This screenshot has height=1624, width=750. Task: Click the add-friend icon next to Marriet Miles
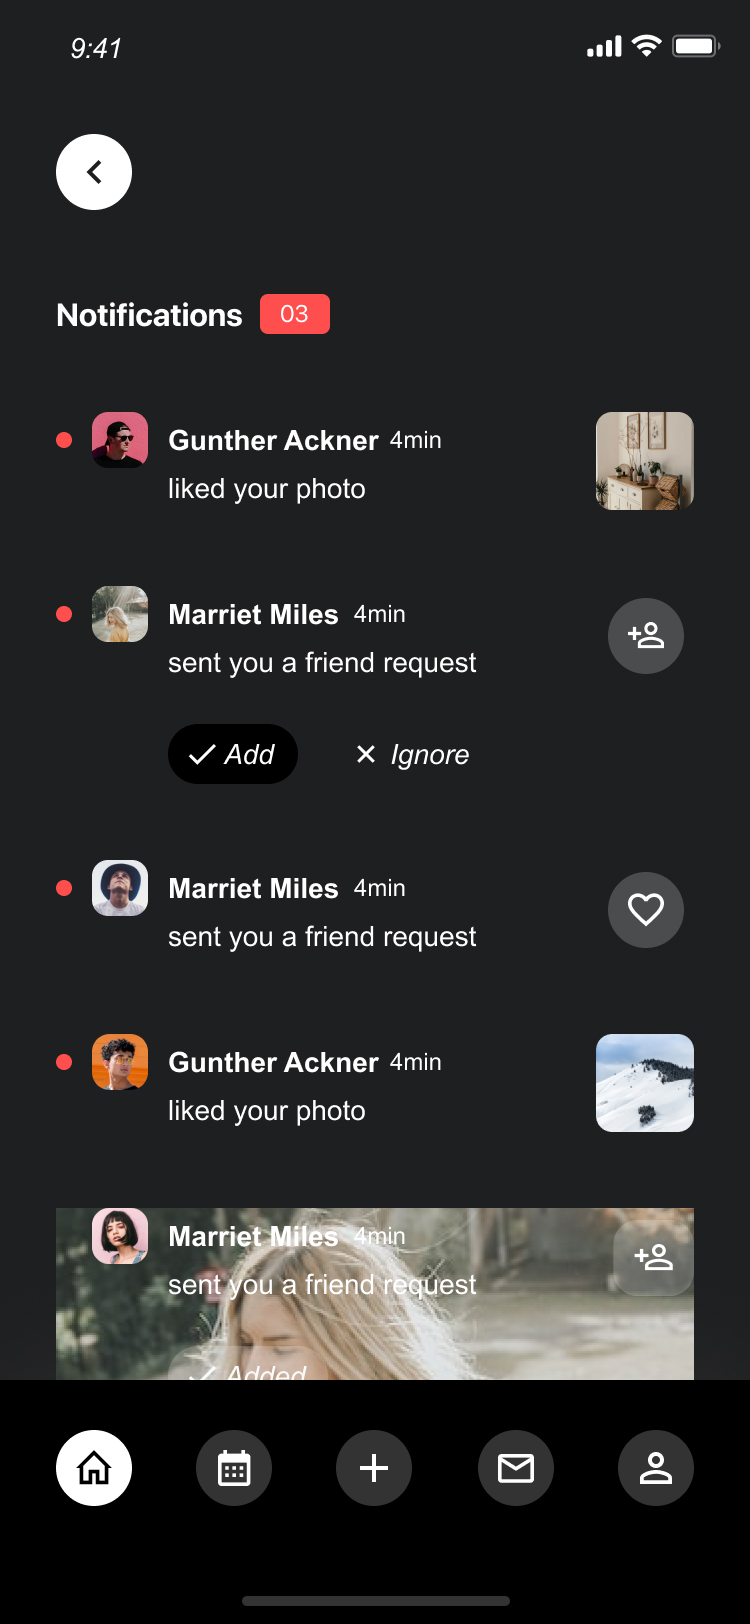645,636
